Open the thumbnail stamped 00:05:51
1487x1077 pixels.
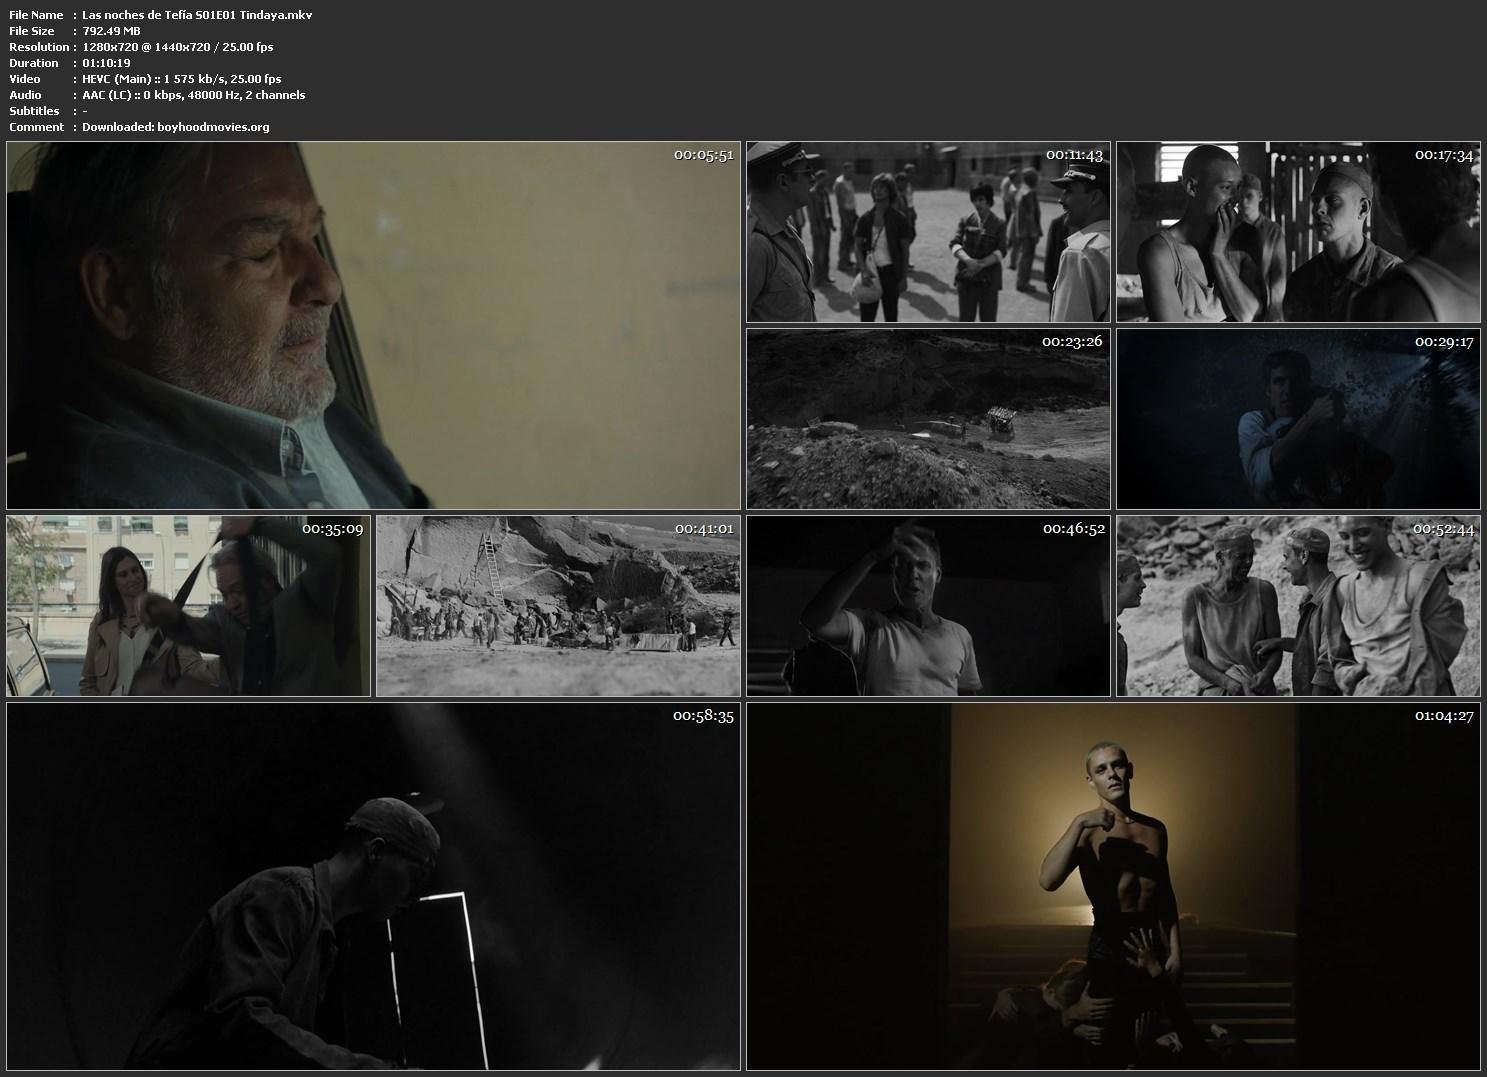tap(373, 326)
